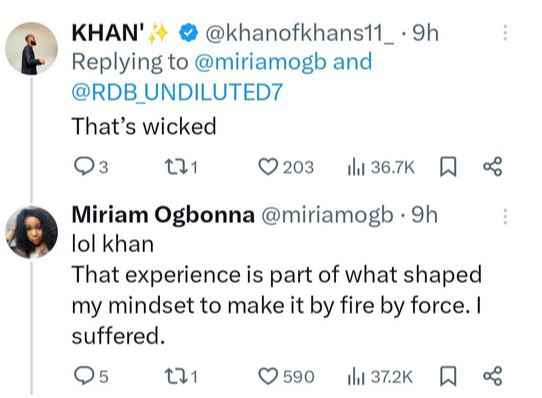This screenshot has height=398, width=542.
Task: Open the @RDB_UNDILUTED7 mention link
Action: tap(177, 92)
